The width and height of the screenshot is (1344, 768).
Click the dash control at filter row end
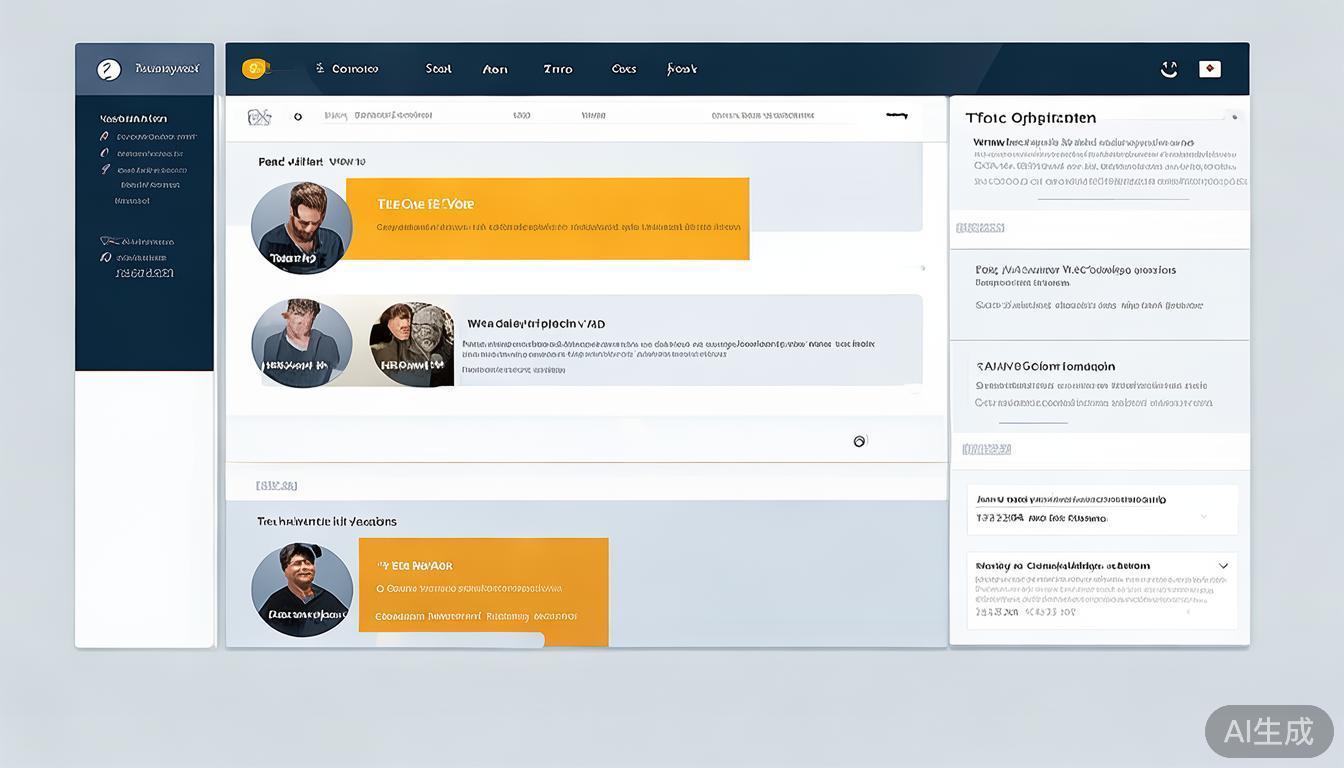pyautogui.click(x=897, y=115)
